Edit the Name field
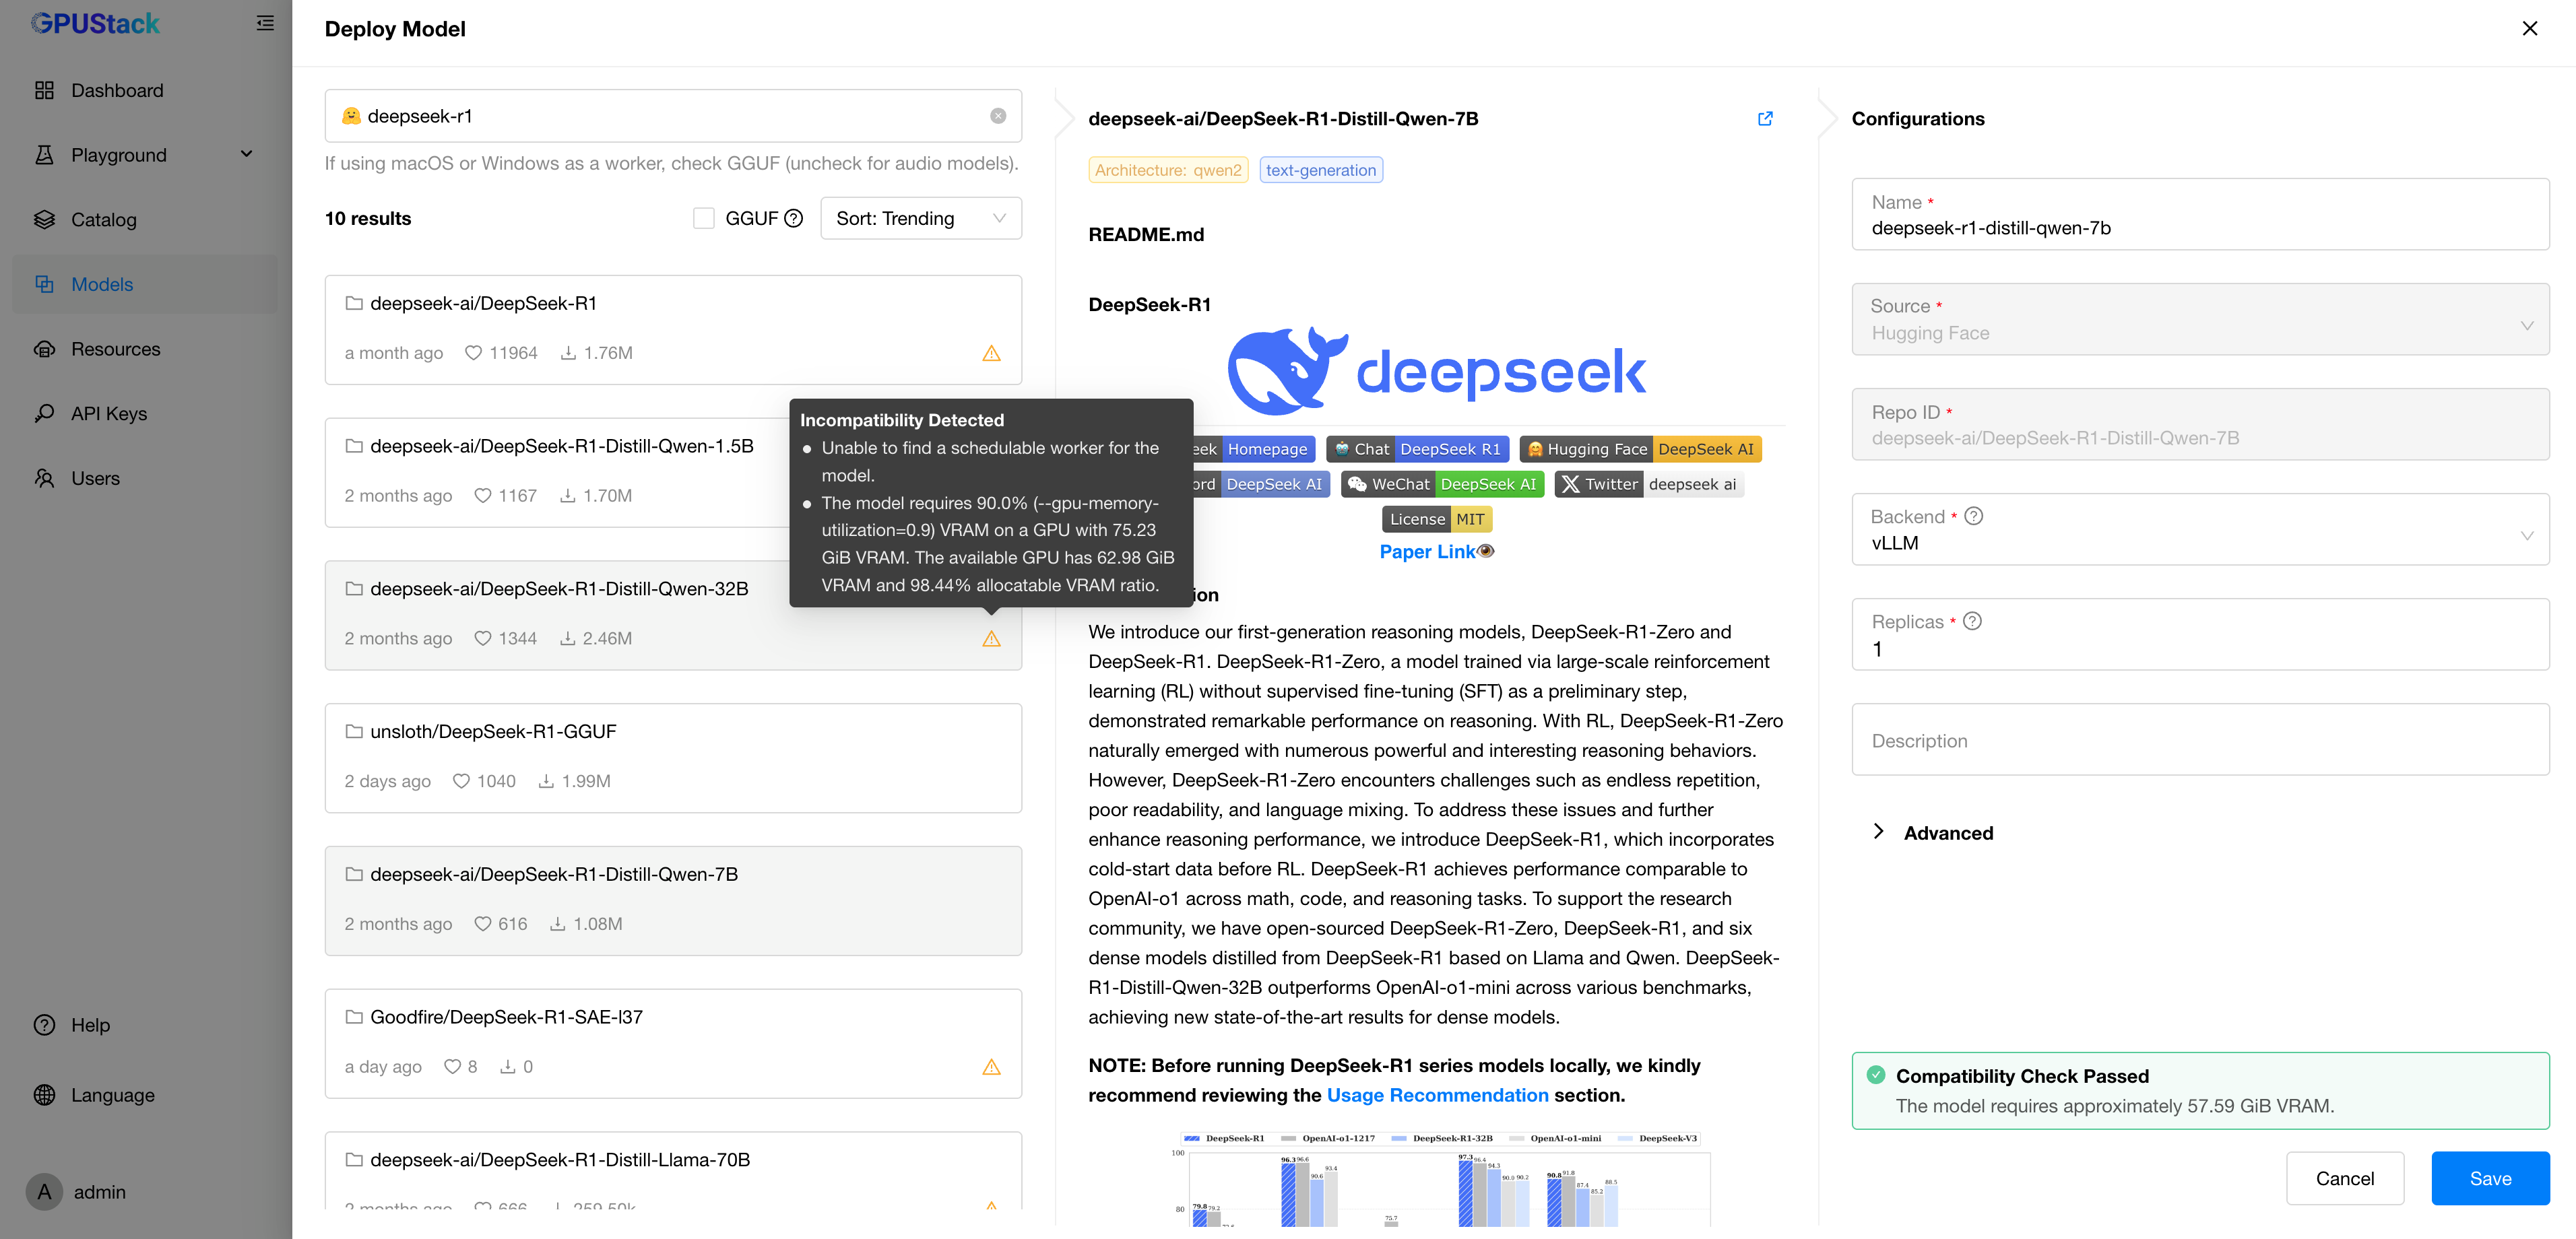The width and height of the screenshot is (2576, 1239). click(2199, 214)
